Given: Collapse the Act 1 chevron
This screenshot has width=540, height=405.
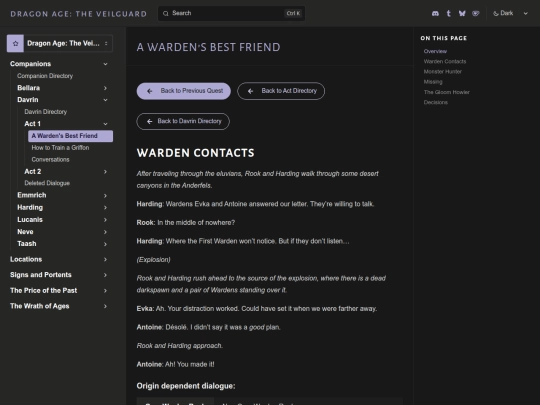Looking at the screenshot, I should (x=105, y=124).
